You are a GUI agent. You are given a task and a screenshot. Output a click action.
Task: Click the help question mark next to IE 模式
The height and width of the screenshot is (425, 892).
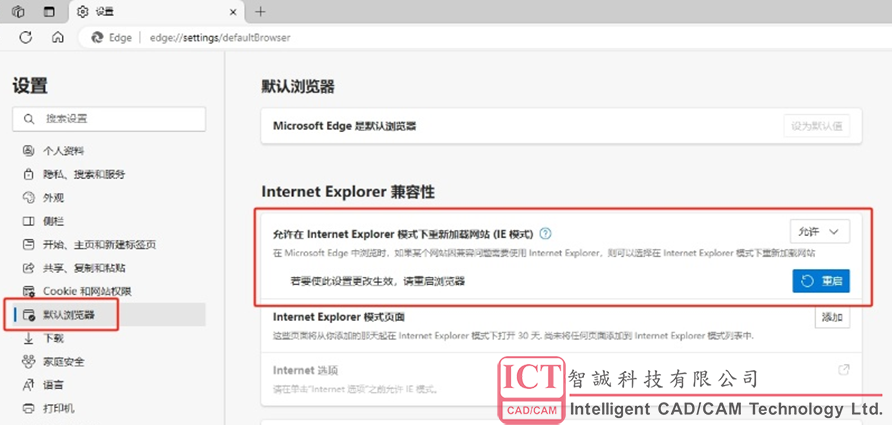[546, 233]
